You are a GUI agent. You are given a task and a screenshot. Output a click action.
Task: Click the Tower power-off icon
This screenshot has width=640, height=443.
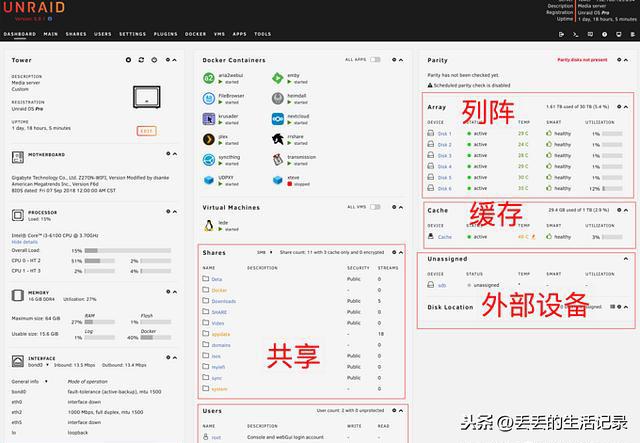coord(154,60)
